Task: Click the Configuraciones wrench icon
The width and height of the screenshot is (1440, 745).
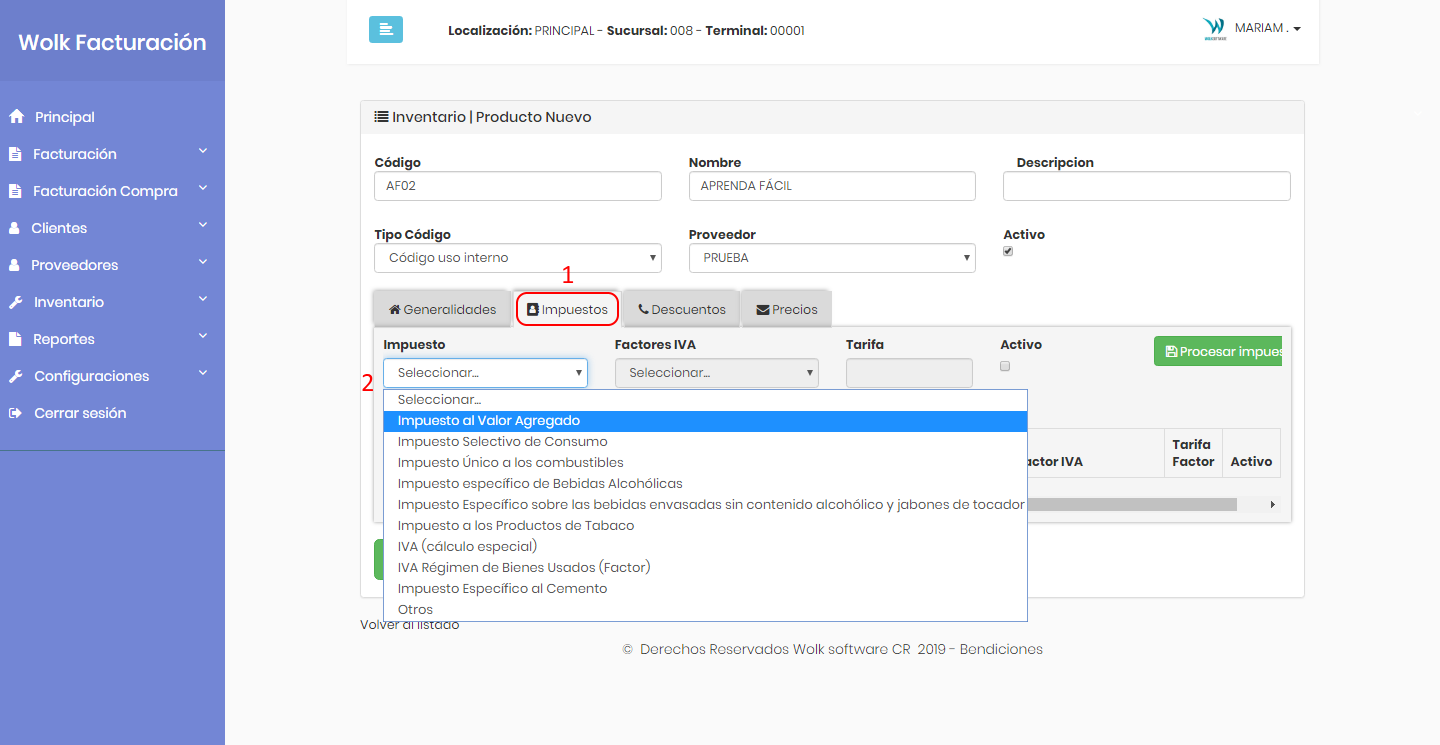Action: 15,376
